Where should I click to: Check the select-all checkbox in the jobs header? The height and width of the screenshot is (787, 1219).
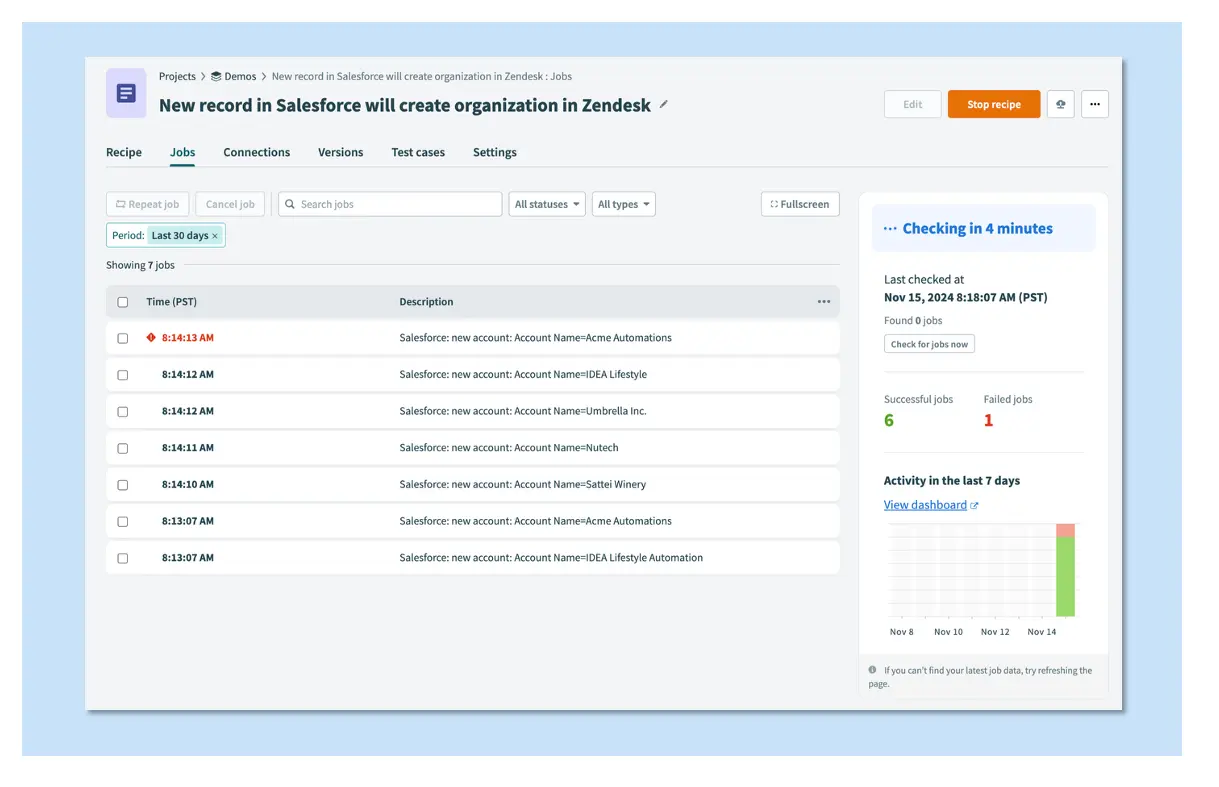(x=122, y=301)
